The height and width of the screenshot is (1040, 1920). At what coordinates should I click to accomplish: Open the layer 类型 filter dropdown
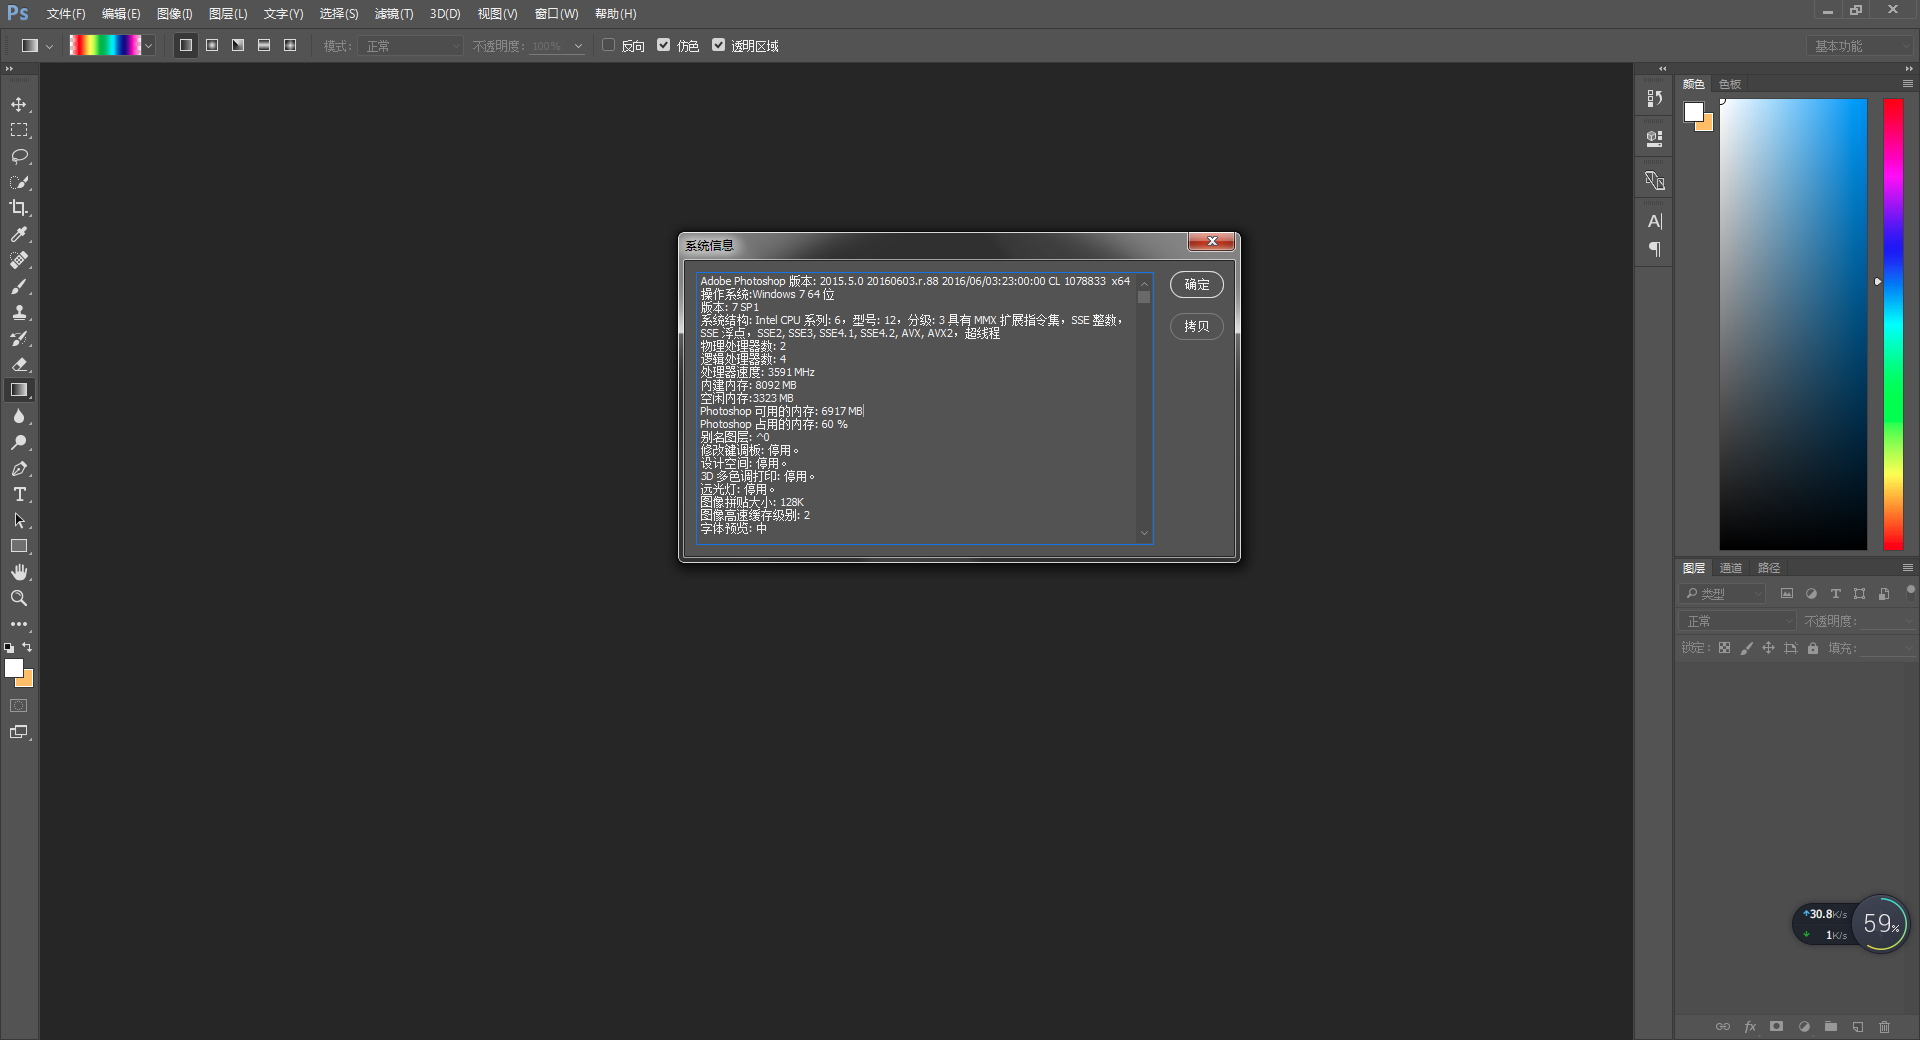(x=1723, y=594)
